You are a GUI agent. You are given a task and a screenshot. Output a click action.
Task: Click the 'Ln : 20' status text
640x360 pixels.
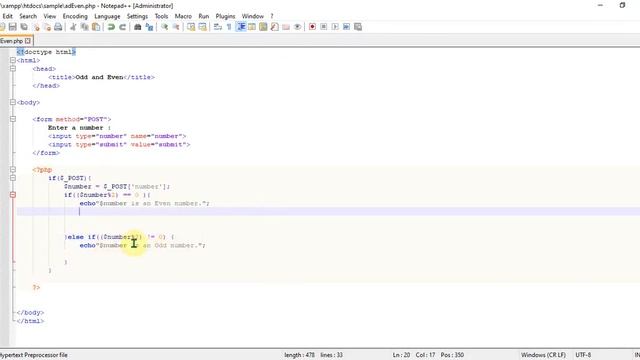(401, 355)
